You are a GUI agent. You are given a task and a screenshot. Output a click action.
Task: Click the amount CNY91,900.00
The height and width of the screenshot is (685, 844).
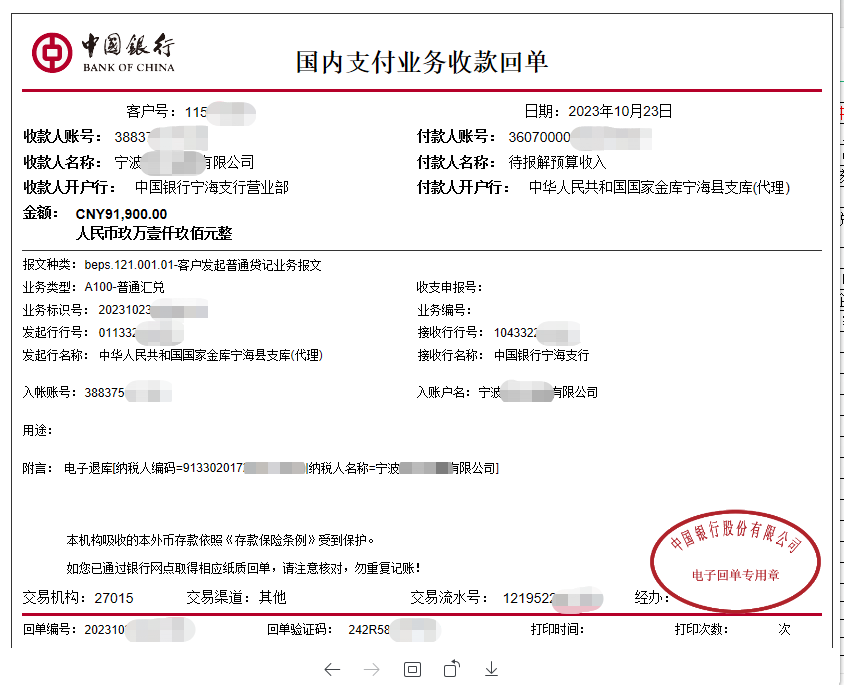[x=121, y=214]
